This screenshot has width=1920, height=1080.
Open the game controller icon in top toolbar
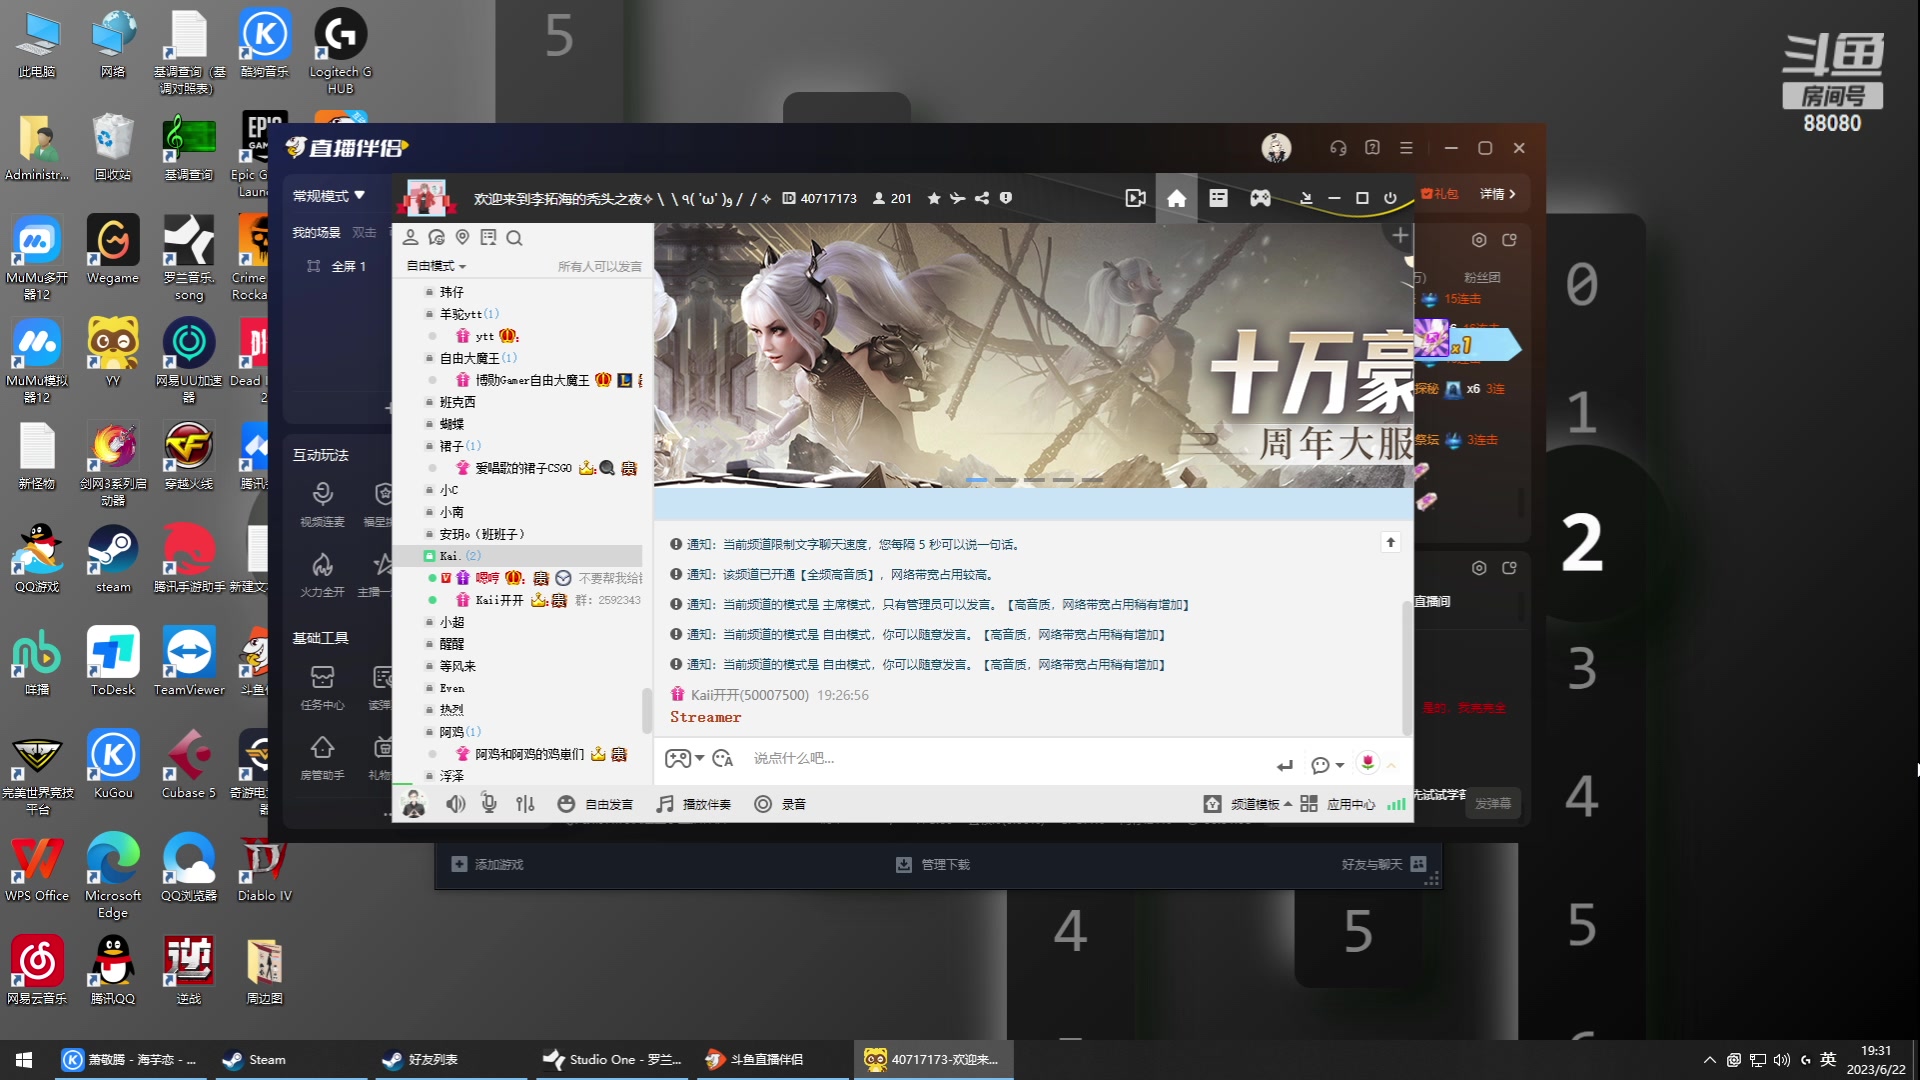(x=1260, y=198)
